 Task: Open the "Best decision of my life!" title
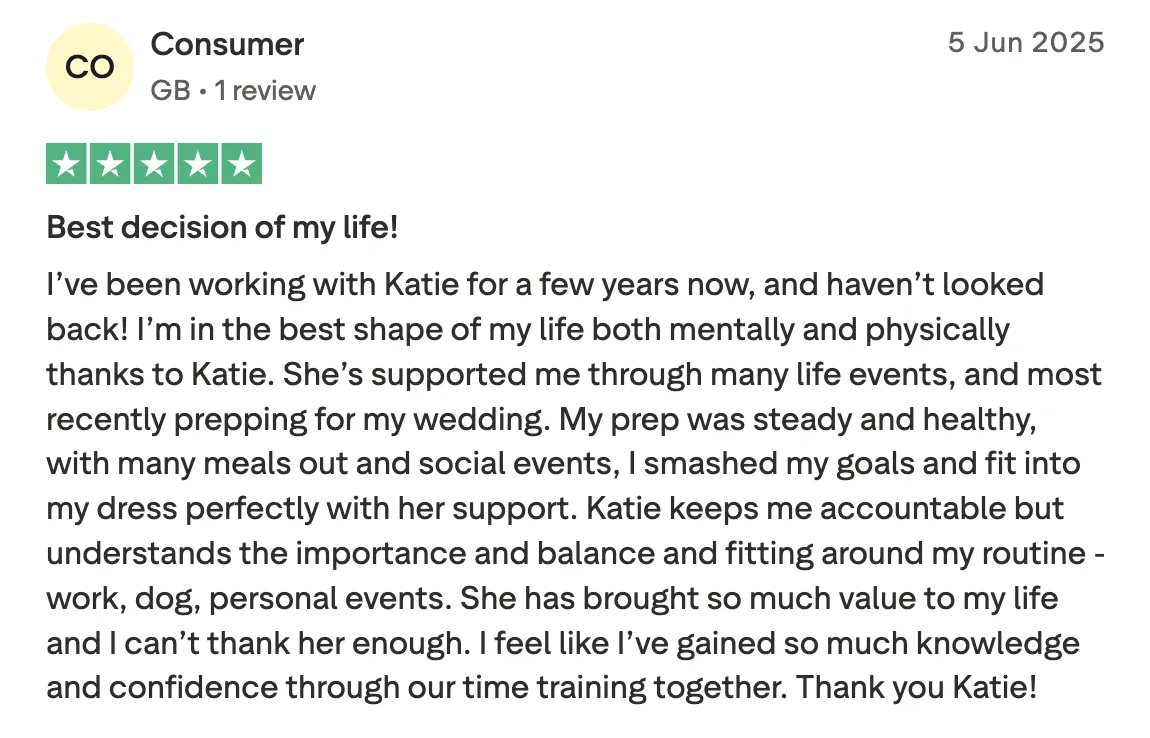[222, 228]
